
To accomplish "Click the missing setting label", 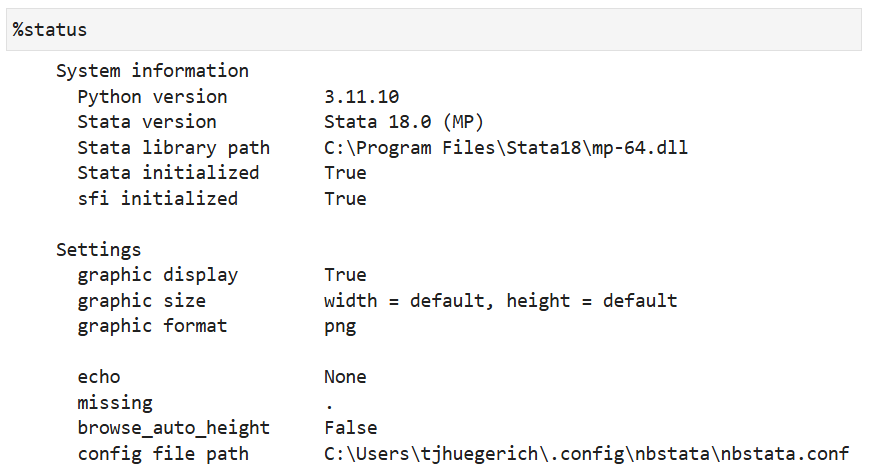I will (115, 403).
